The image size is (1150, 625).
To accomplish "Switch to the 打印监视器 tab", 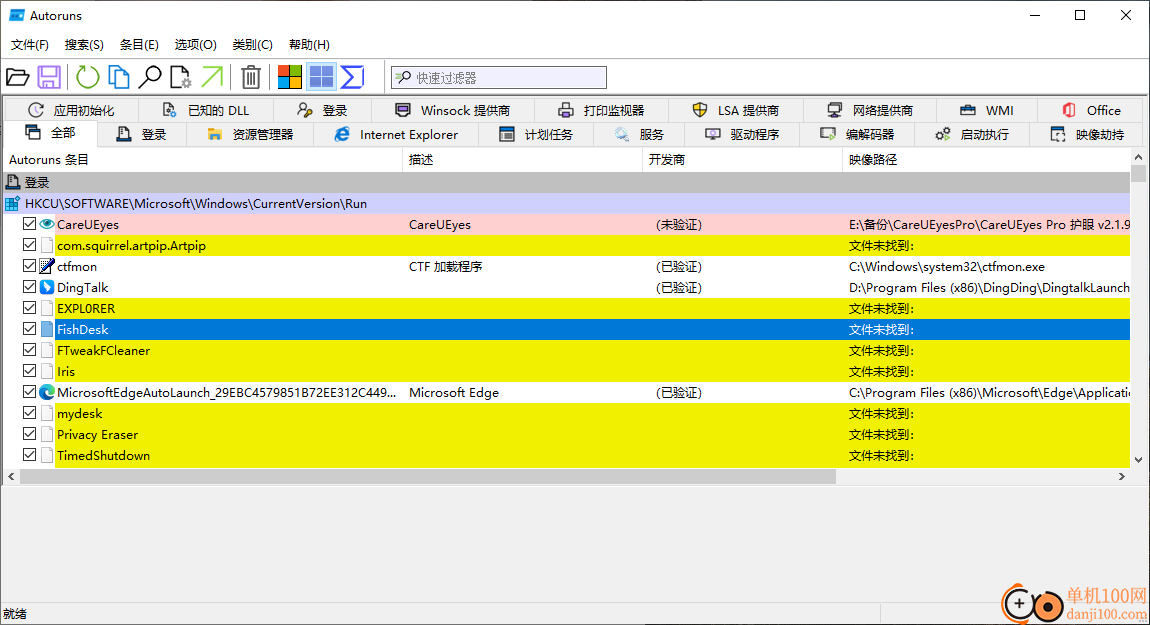I will point(601,110).
